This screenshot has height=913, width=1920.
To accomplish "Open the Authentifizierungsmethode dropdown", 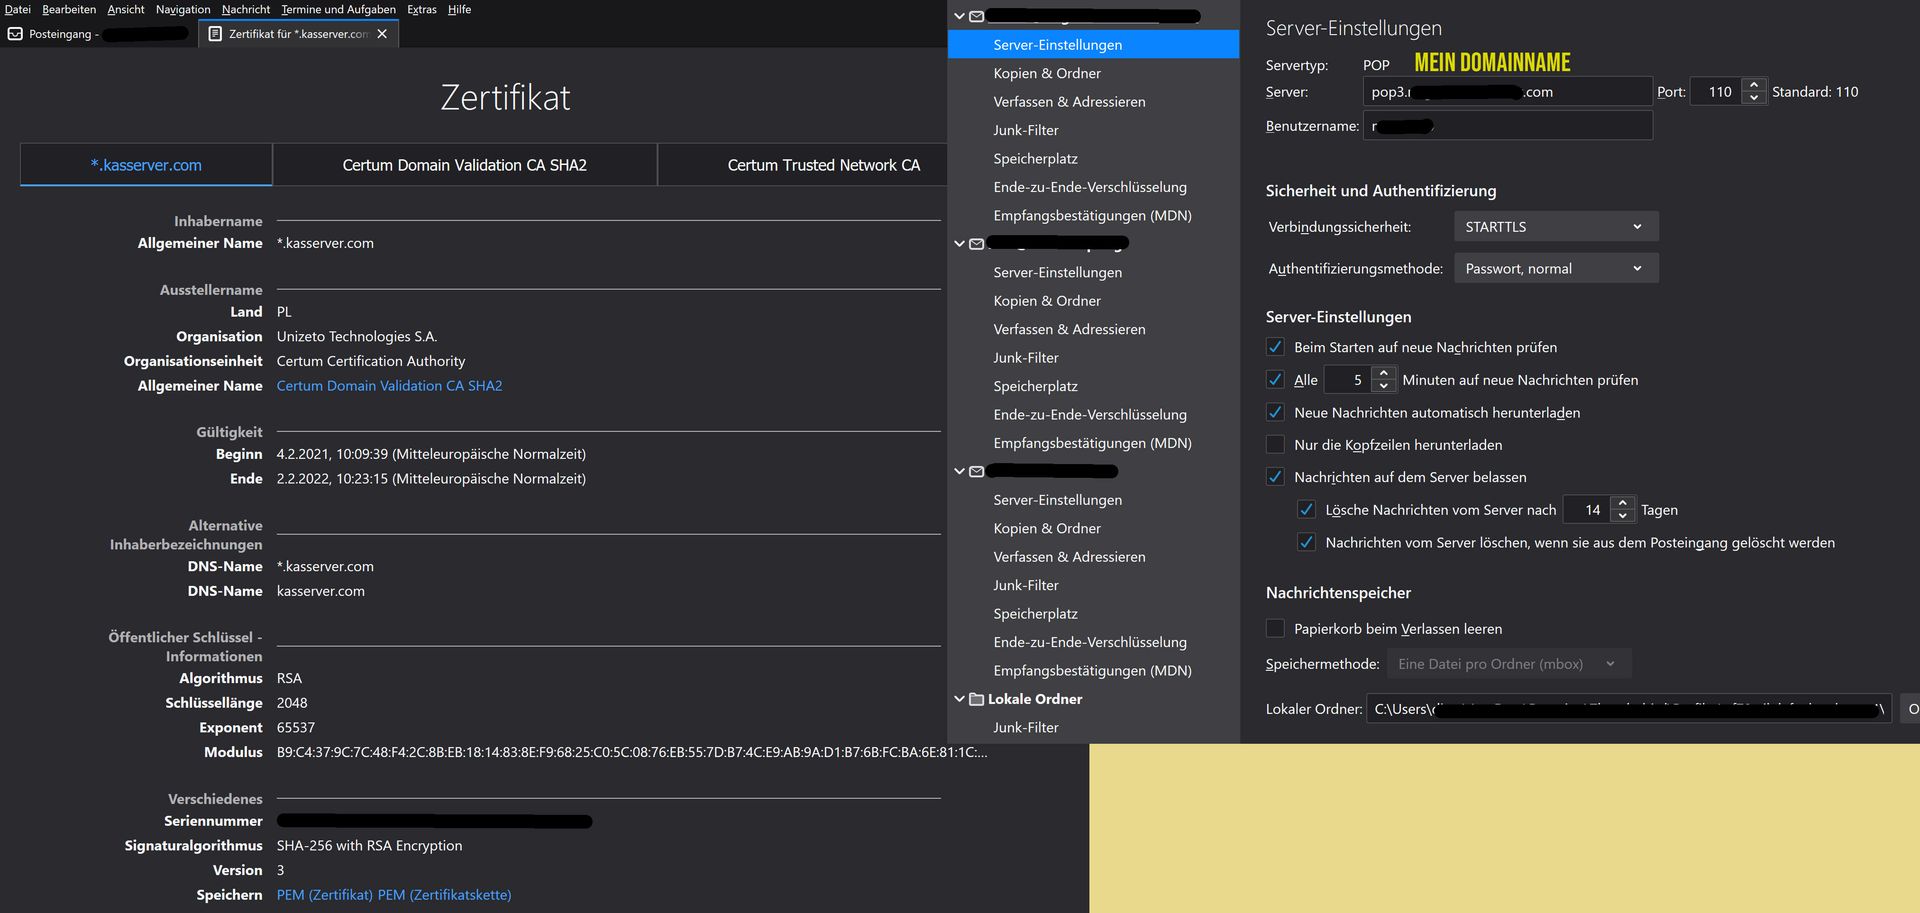I will 1555,268.
